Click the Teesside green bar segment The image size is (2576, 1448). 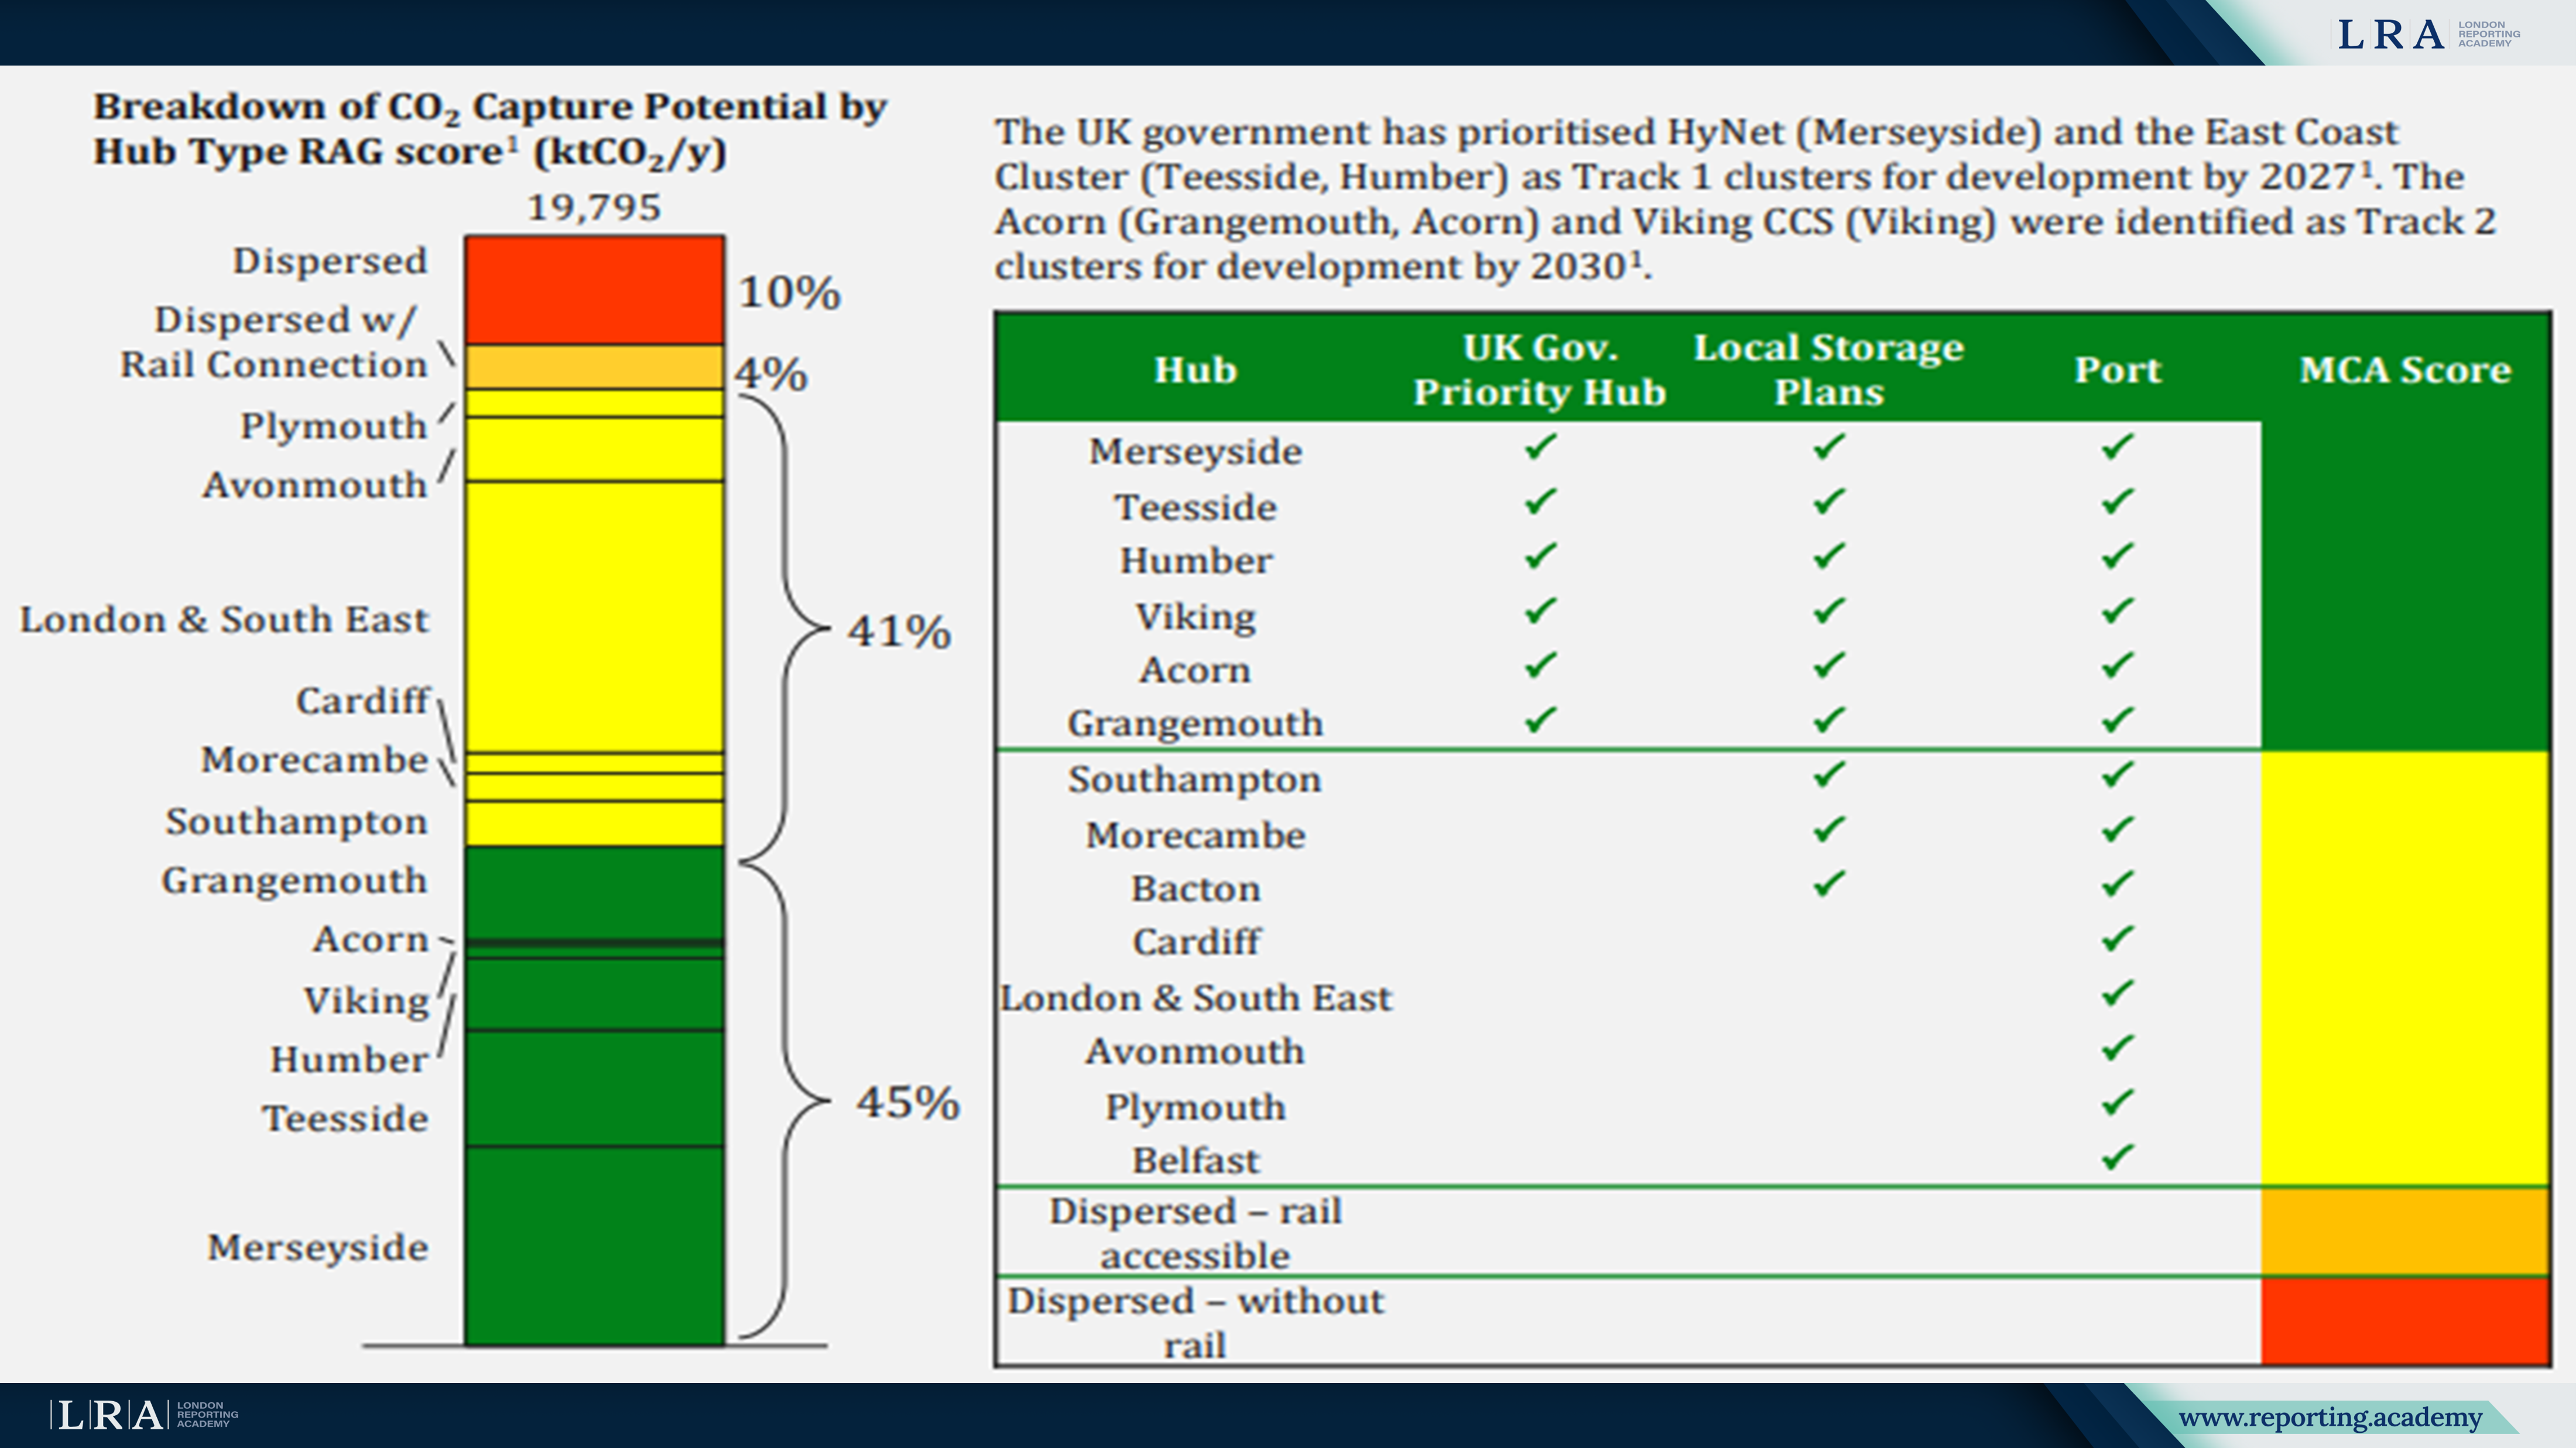(594, 1088)
